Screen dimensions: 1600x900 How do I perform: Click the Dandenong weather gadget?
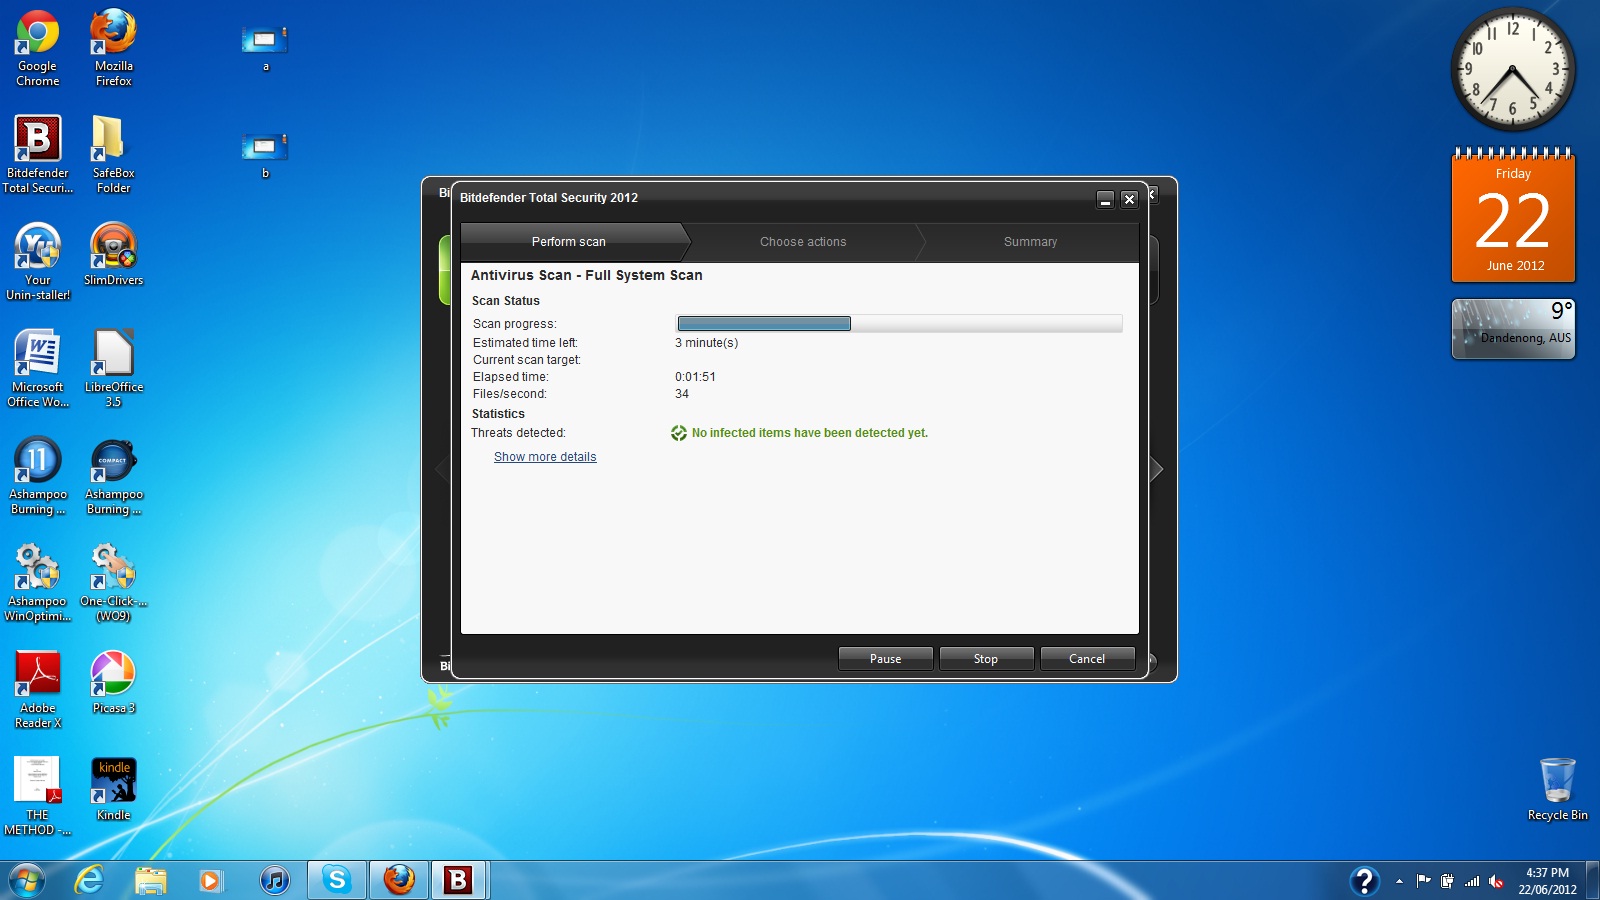[x=1513, y=329]
